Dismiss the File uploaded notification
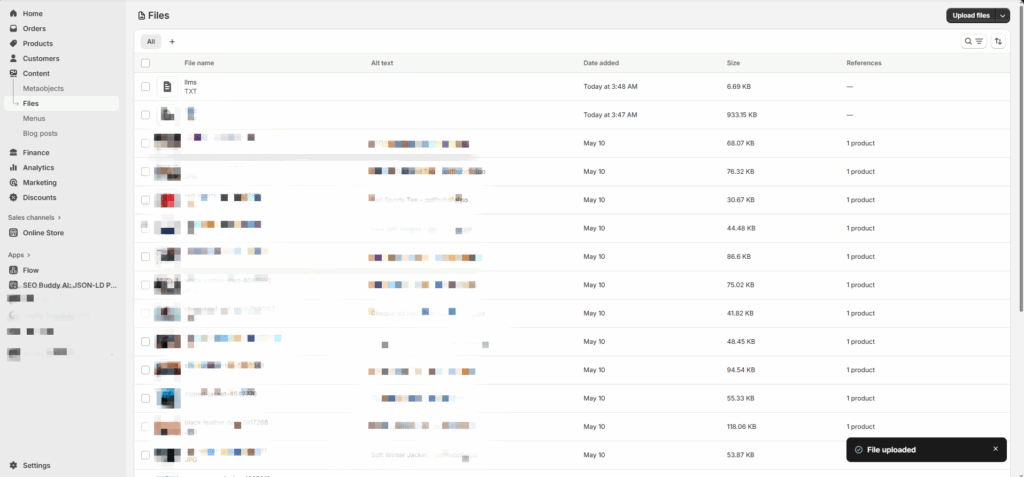1024x477 pixels. point(995,449)
